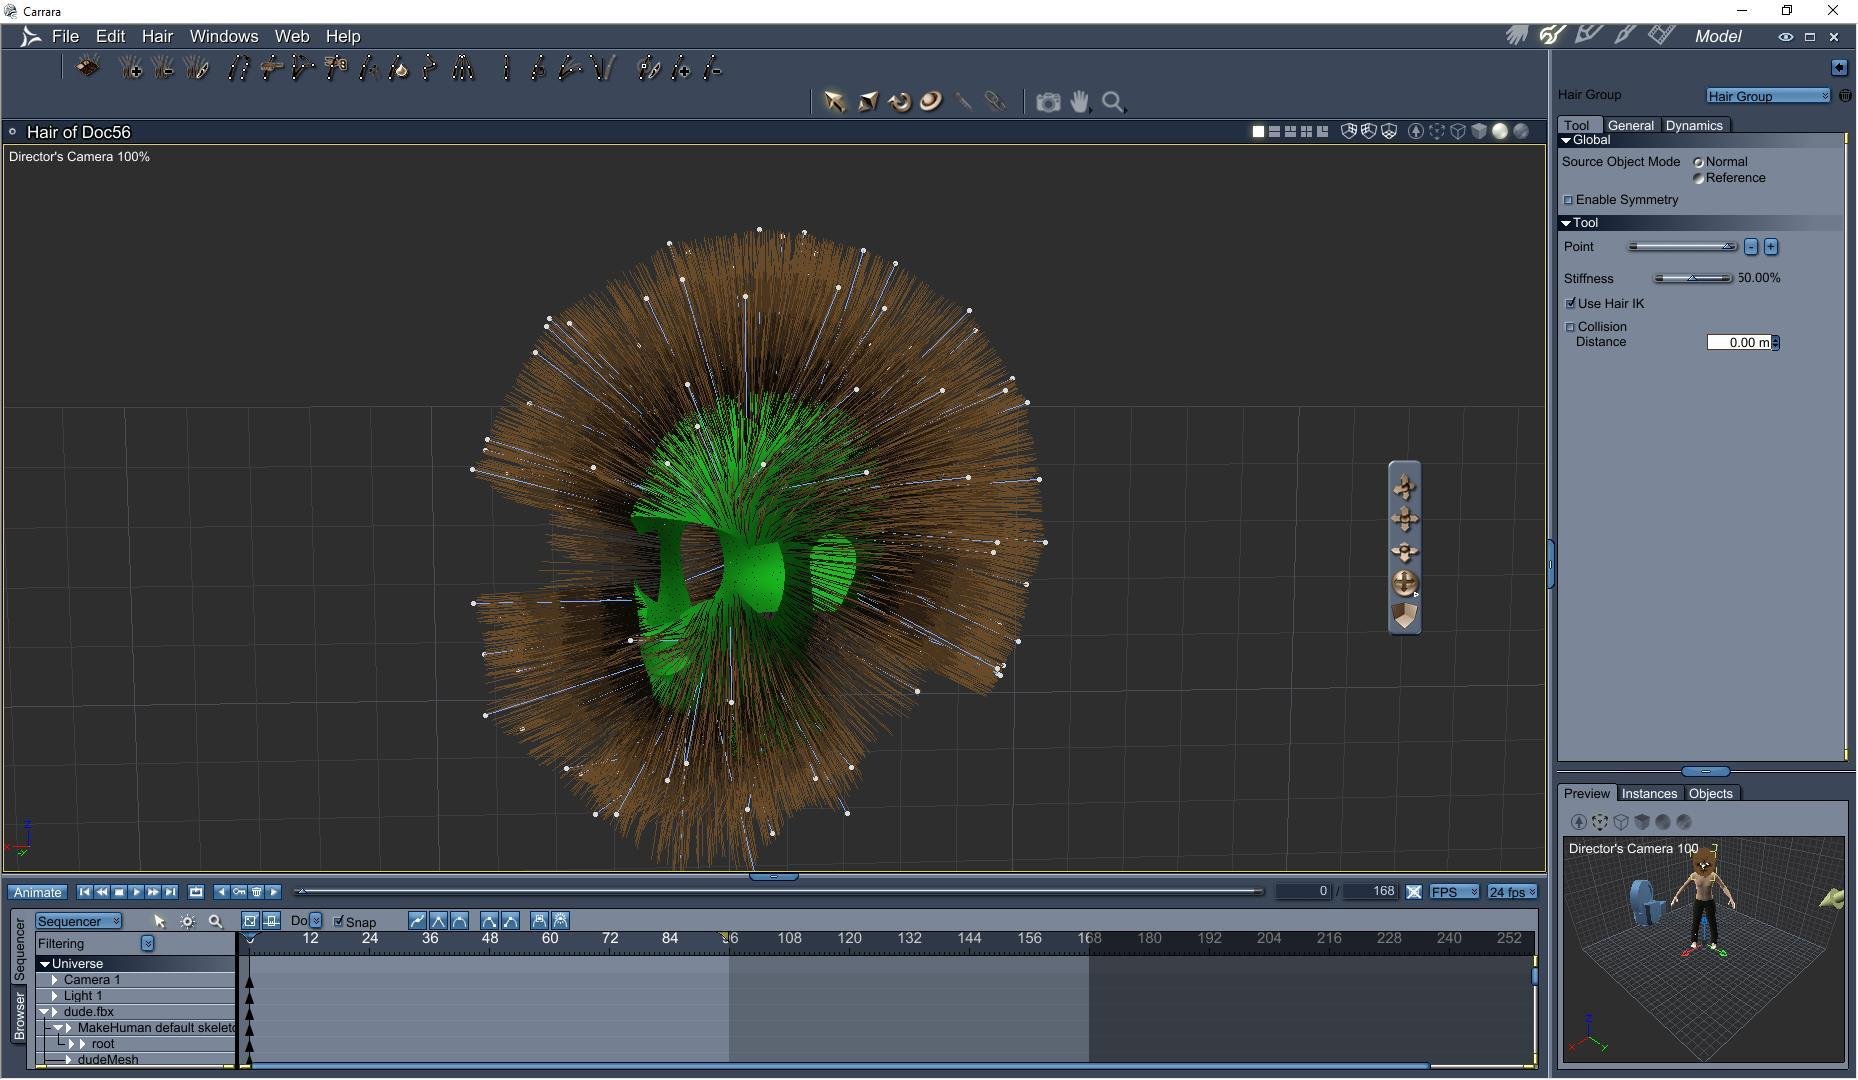Activate the hand pan tool
1858x1080 pixels.
[1080, 102]
